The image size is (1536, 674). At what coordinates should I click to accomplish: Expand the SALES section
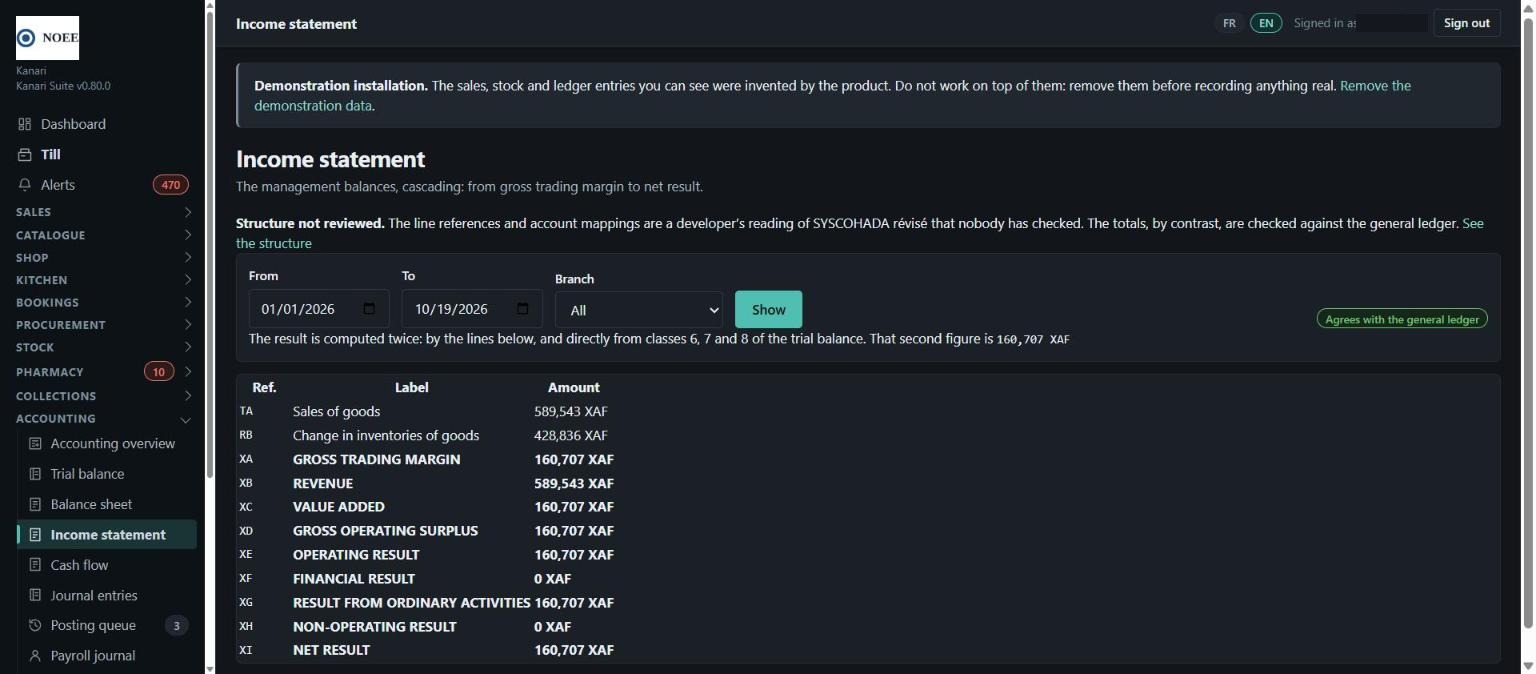104,212
